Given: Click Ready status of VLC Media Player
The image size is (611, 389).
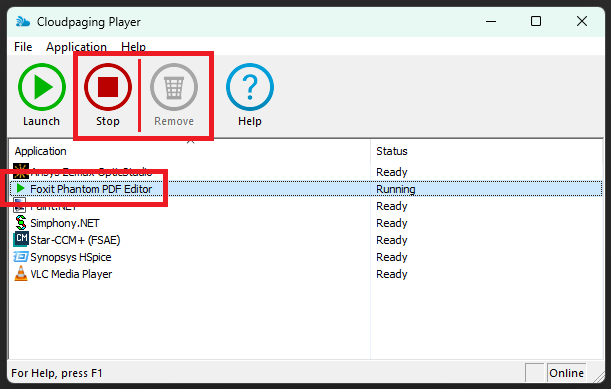Looking at the screenshot, I should (392, 274).
